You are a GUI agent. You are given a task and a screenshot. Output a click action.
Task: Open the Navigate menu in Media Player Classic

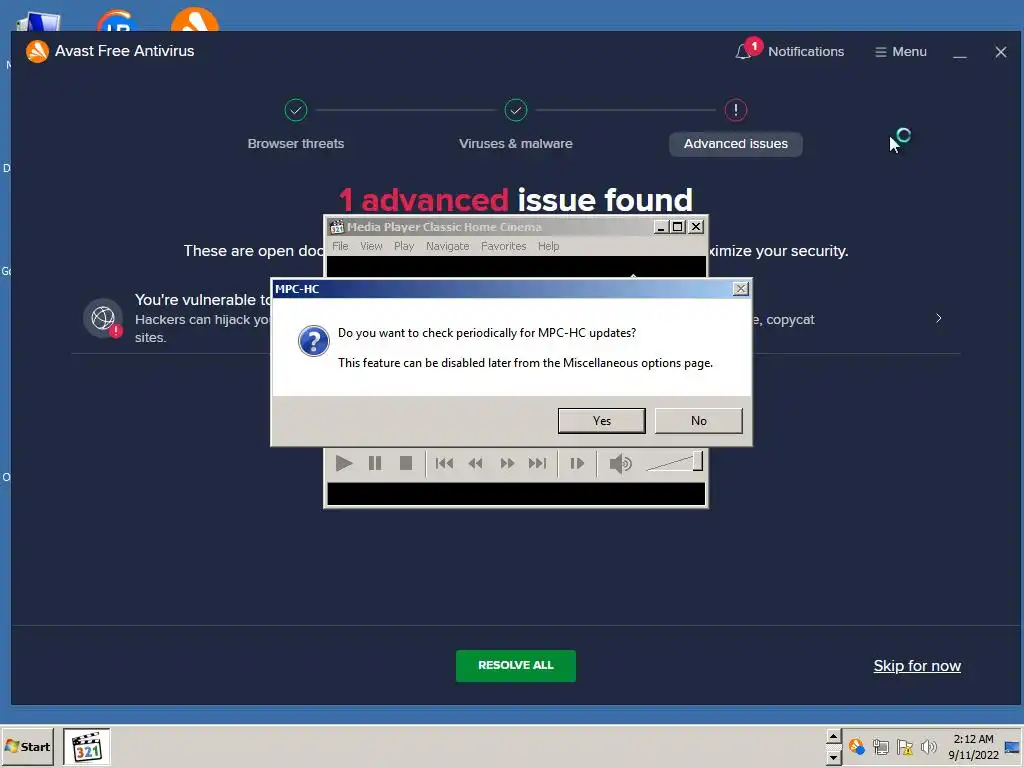point(447,246)
